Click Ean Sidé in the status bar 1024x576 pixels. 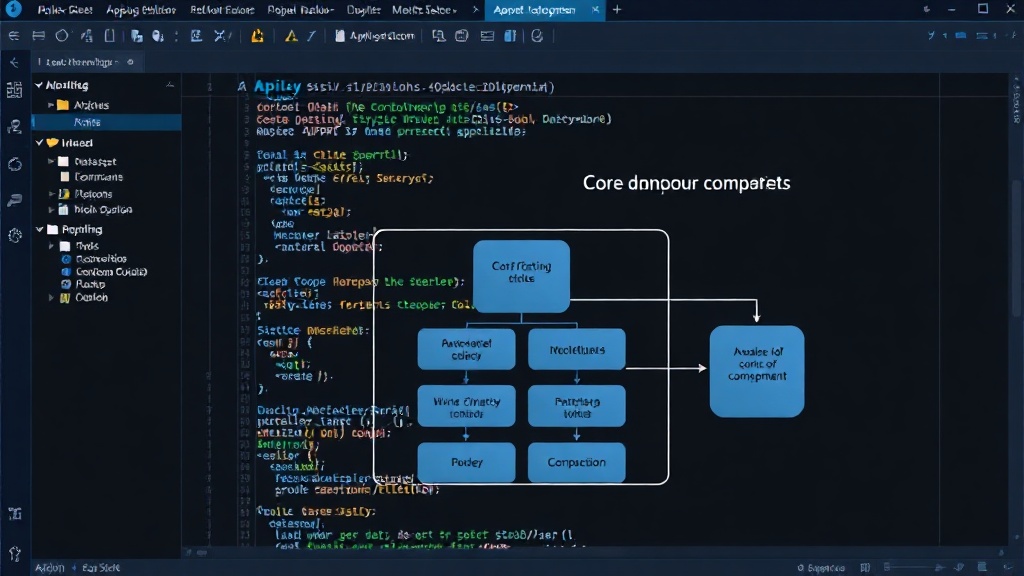click(101, 568)
